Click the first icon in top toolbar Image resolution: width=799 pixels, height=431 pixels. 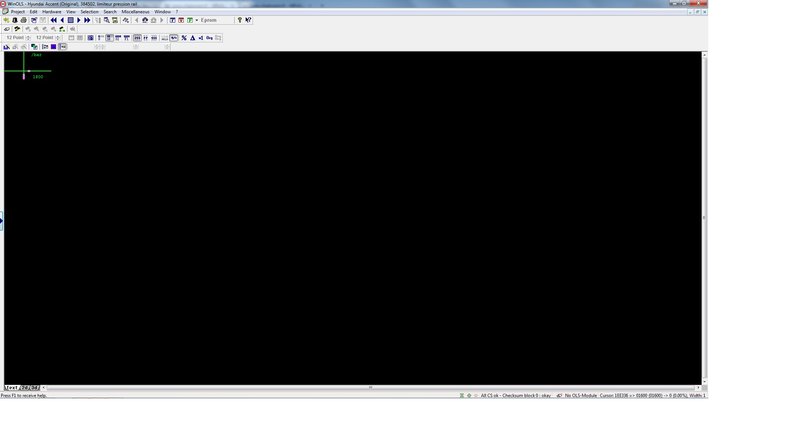[x=6, y=20]
